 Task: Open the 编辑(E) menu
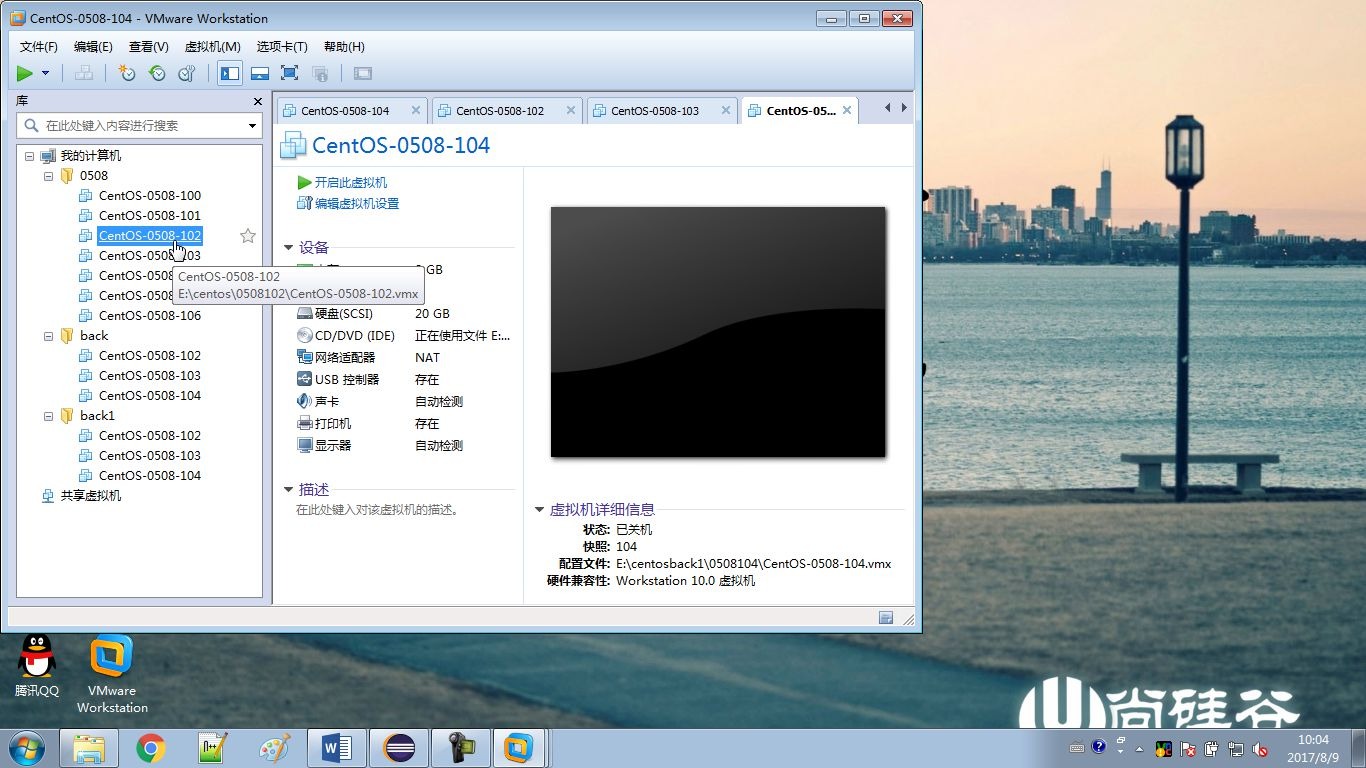(93, 47)
